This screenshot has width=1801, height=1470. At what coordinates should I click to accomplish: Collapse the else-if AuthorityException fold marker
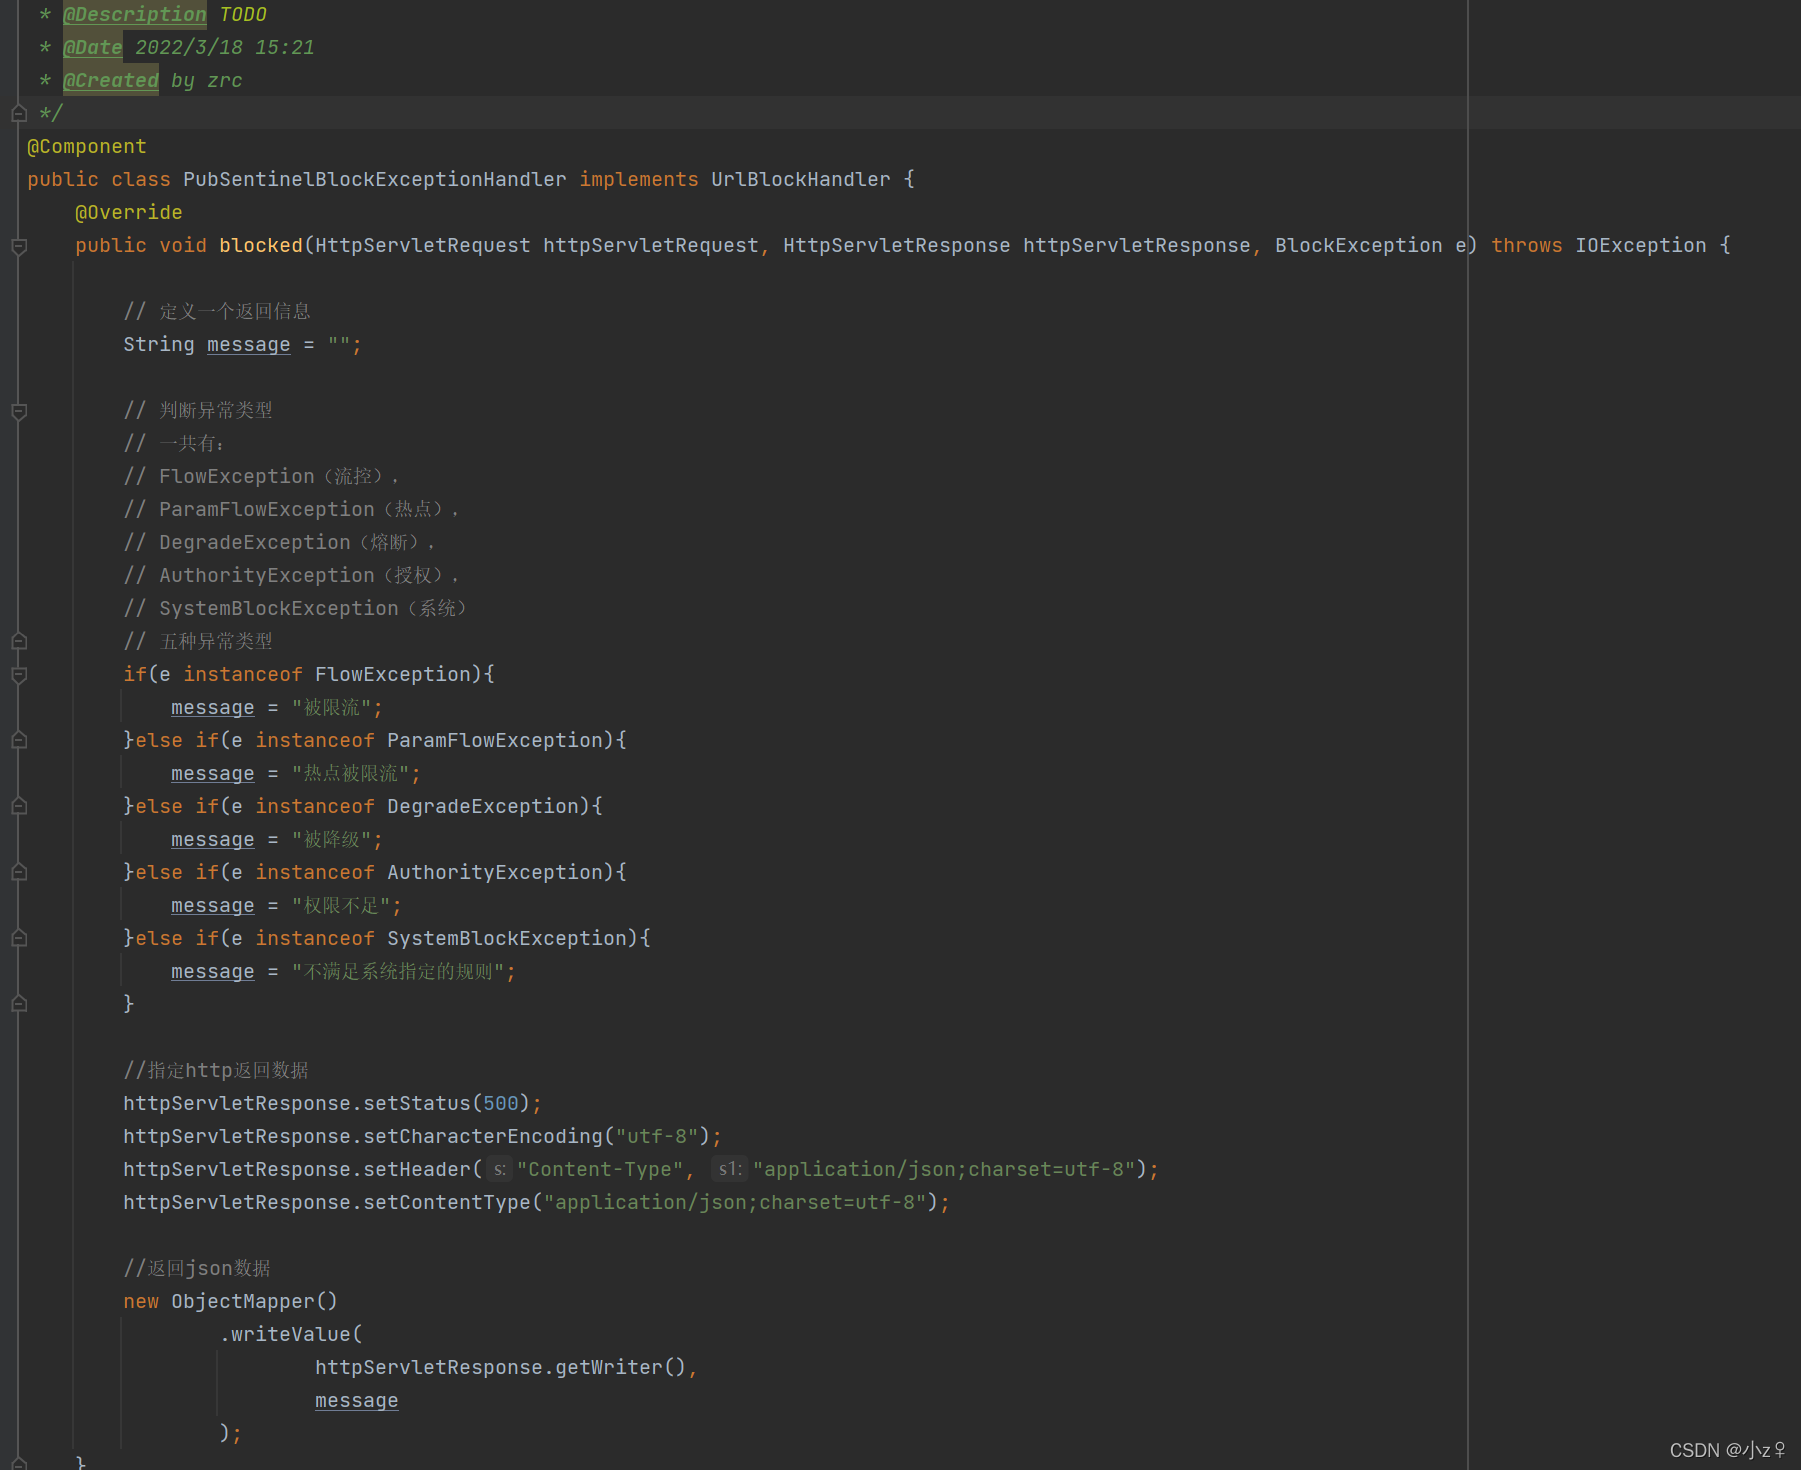click(19, 873)
